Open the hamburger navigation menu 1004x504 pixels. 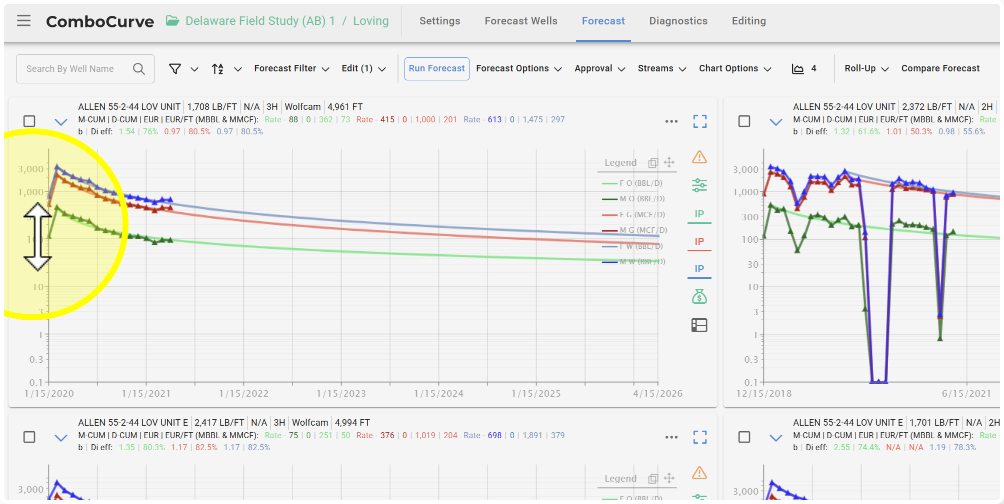tap(24, 20)
